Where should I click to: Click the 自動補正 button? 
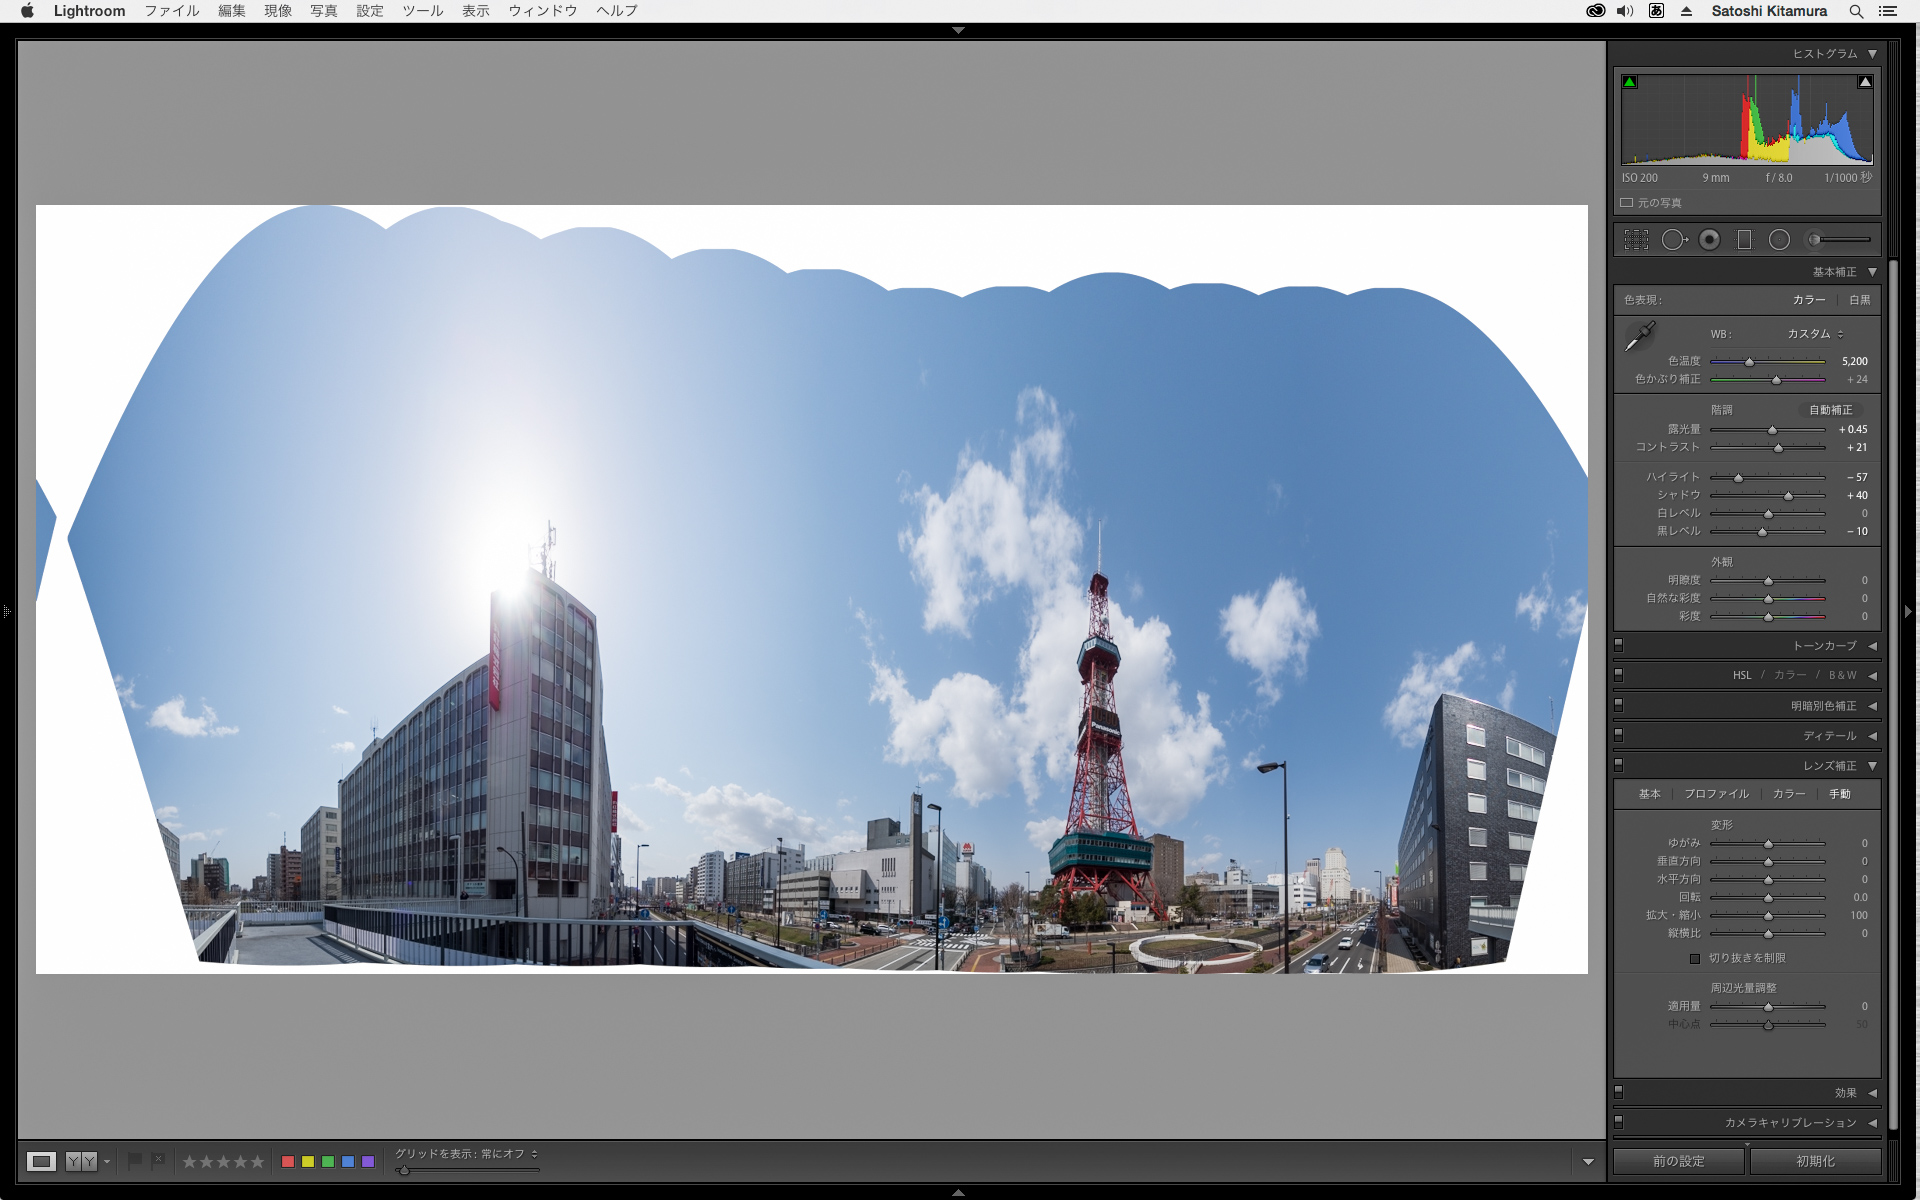[x=1830, y=410]
